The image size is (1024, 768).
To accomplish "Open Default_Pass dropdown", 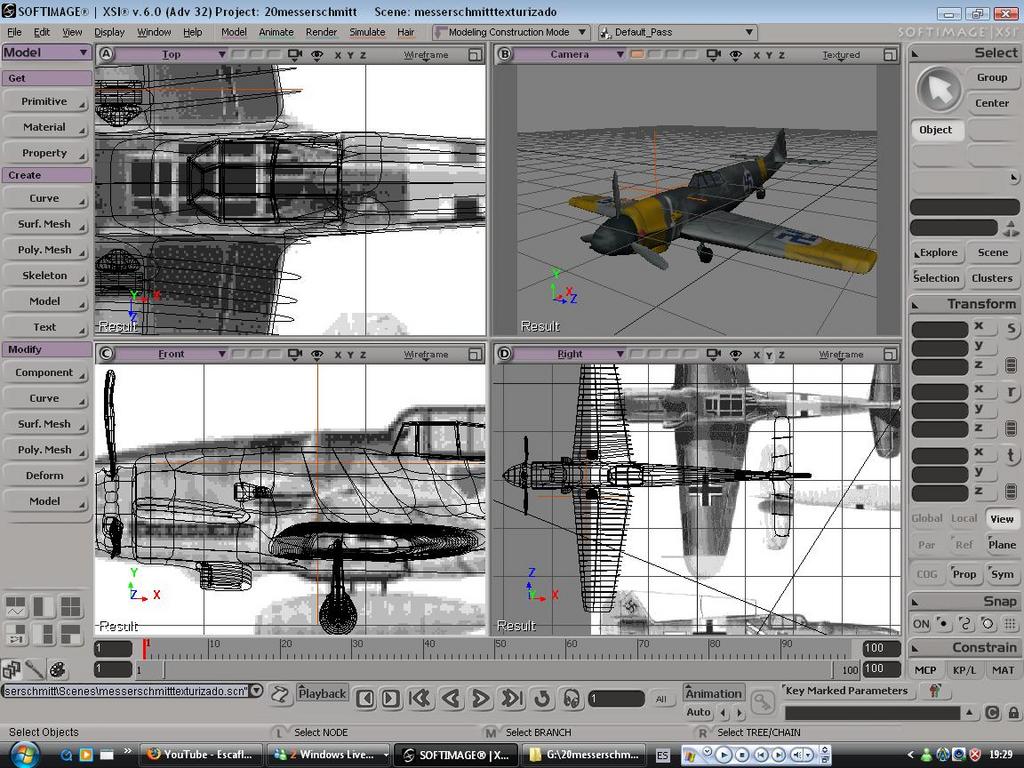I will pos(677,32).
